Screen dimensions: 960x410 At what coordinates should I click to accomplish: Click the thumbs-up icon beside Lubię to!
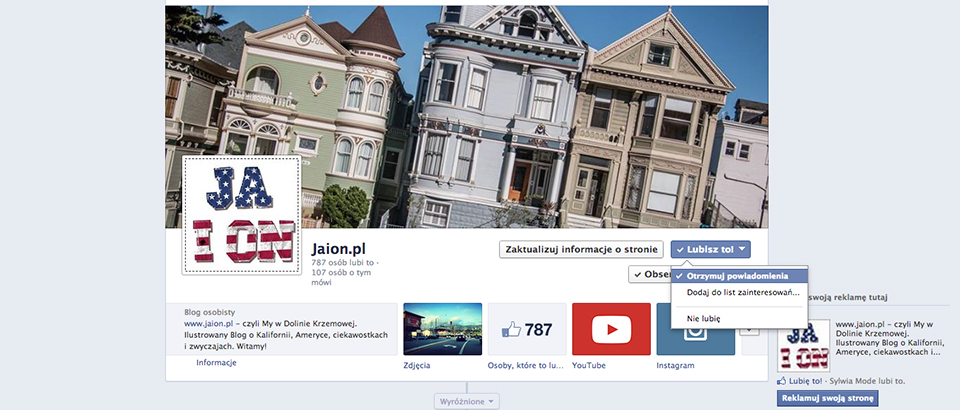[x=782, y=381]
